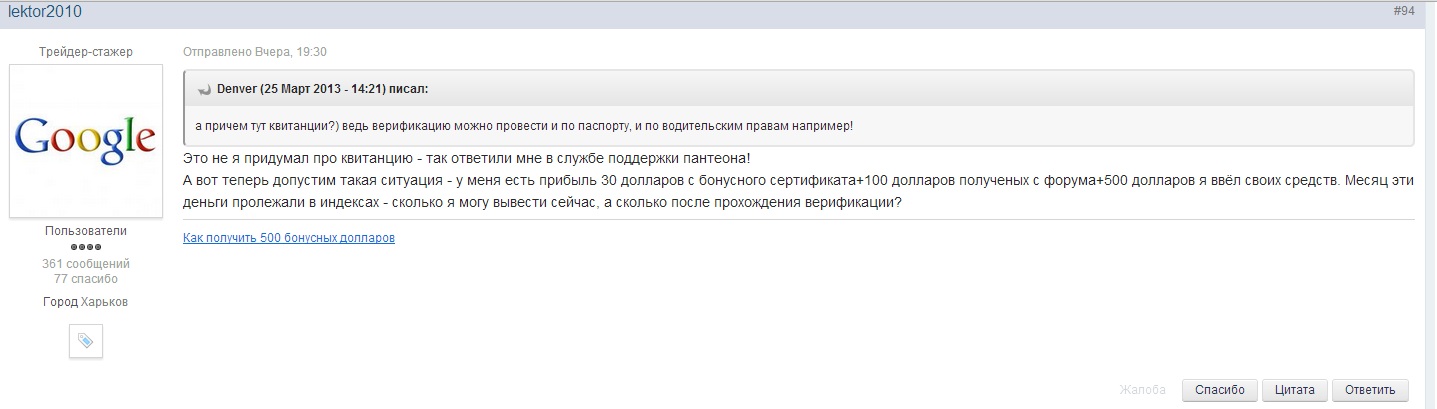This screenshot has width=1437, height=409.
Task: Click the post body text about пантеона
Action: (x=467, y=160)
